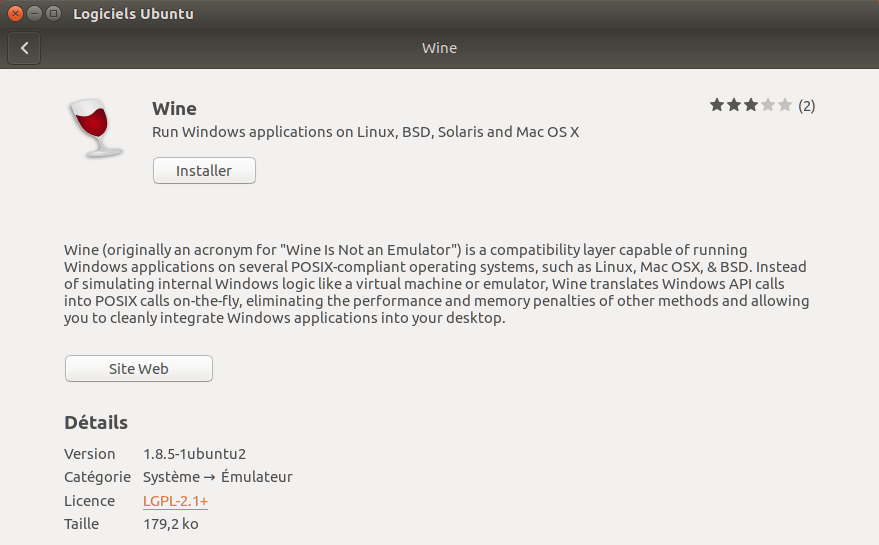Screen dimensions: 879x545
Task: Click the Installer button
Action: (x=204, y=170)
